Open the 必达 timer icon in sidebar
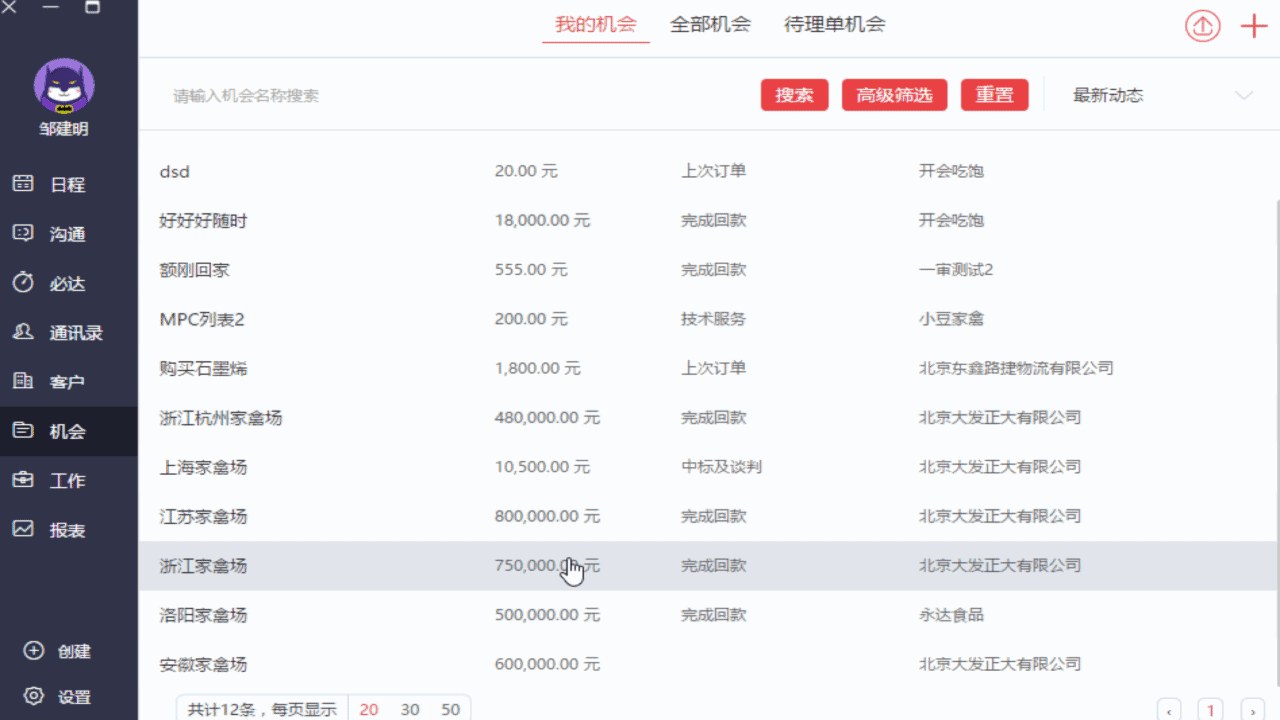 tap(23, 283)
